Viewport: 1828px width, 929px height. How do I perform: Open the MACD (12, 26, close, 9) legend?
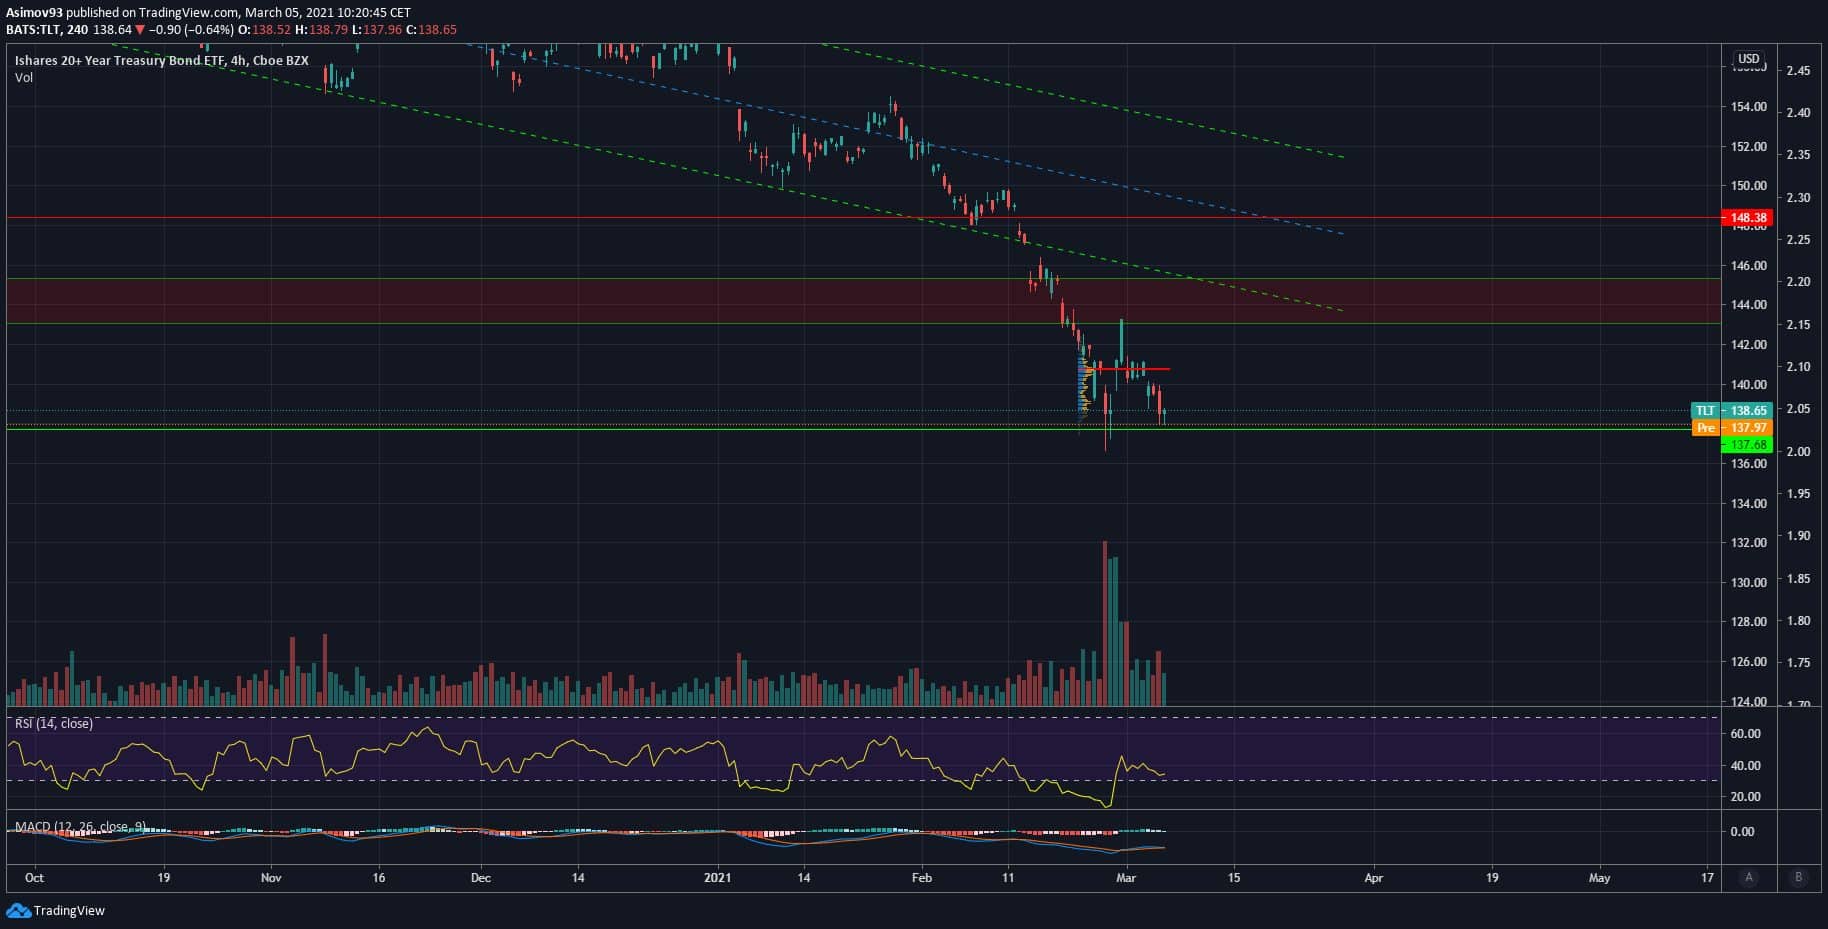tap(80, 827)
